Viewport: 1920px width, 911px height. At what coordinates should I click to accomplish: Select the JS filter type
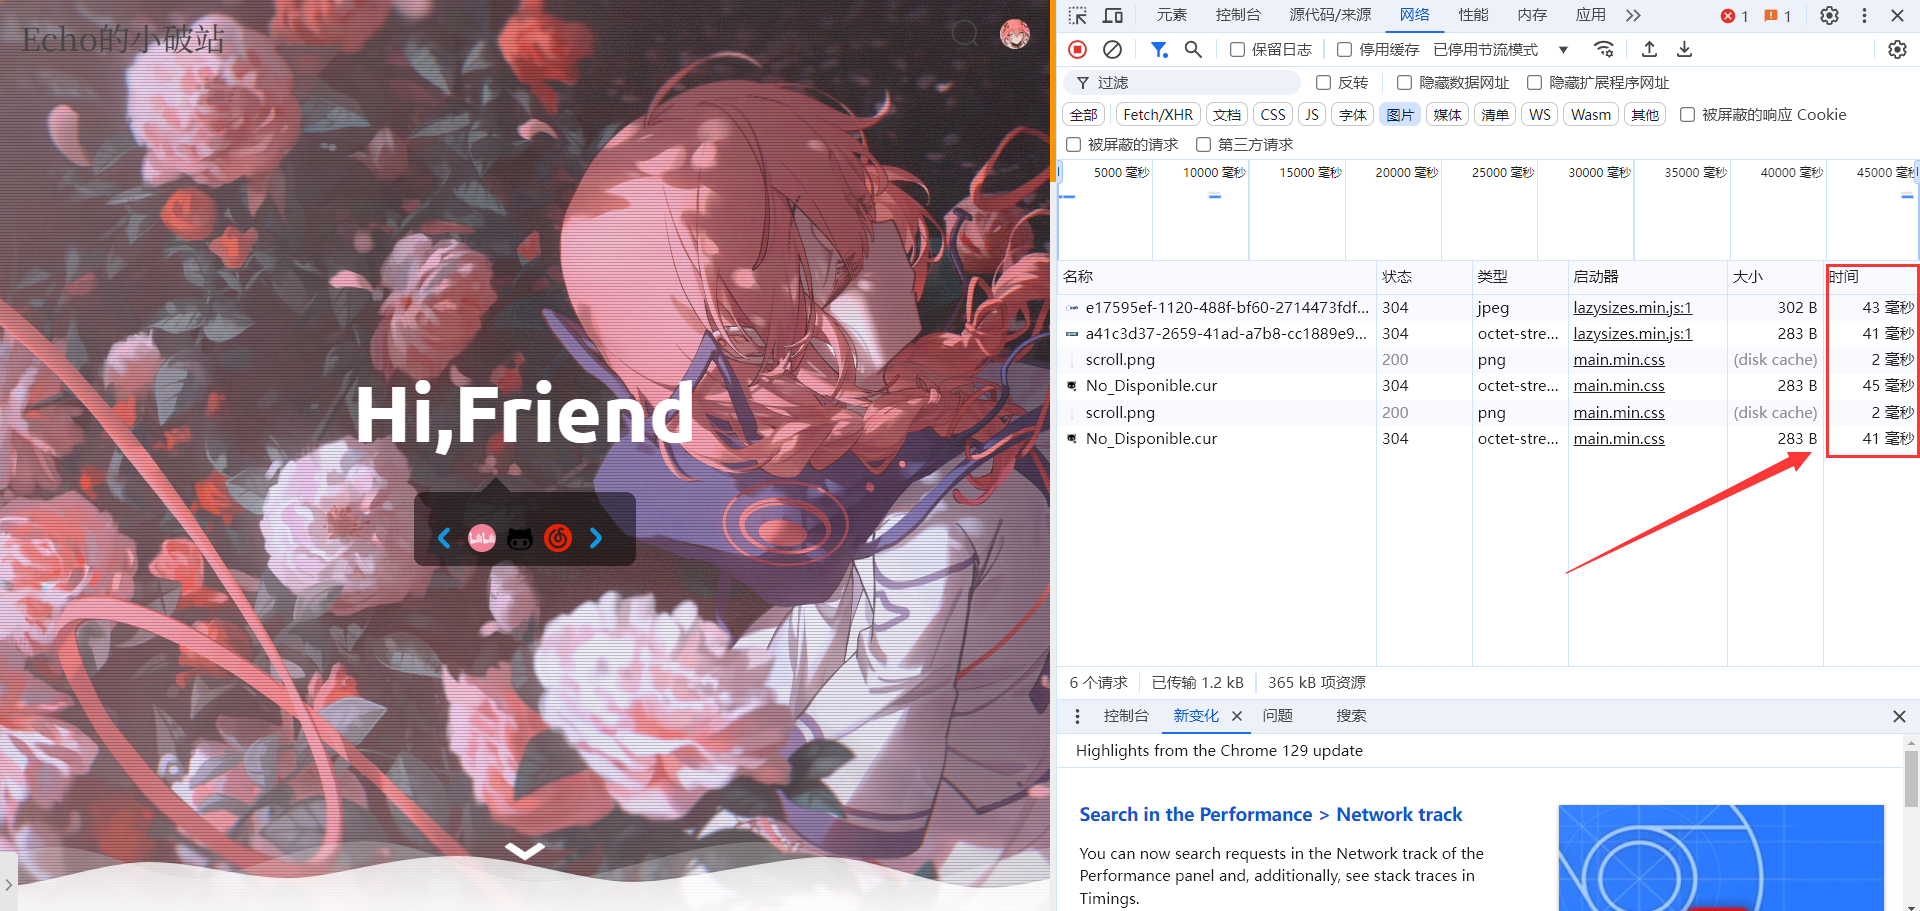pos(1312,115)
